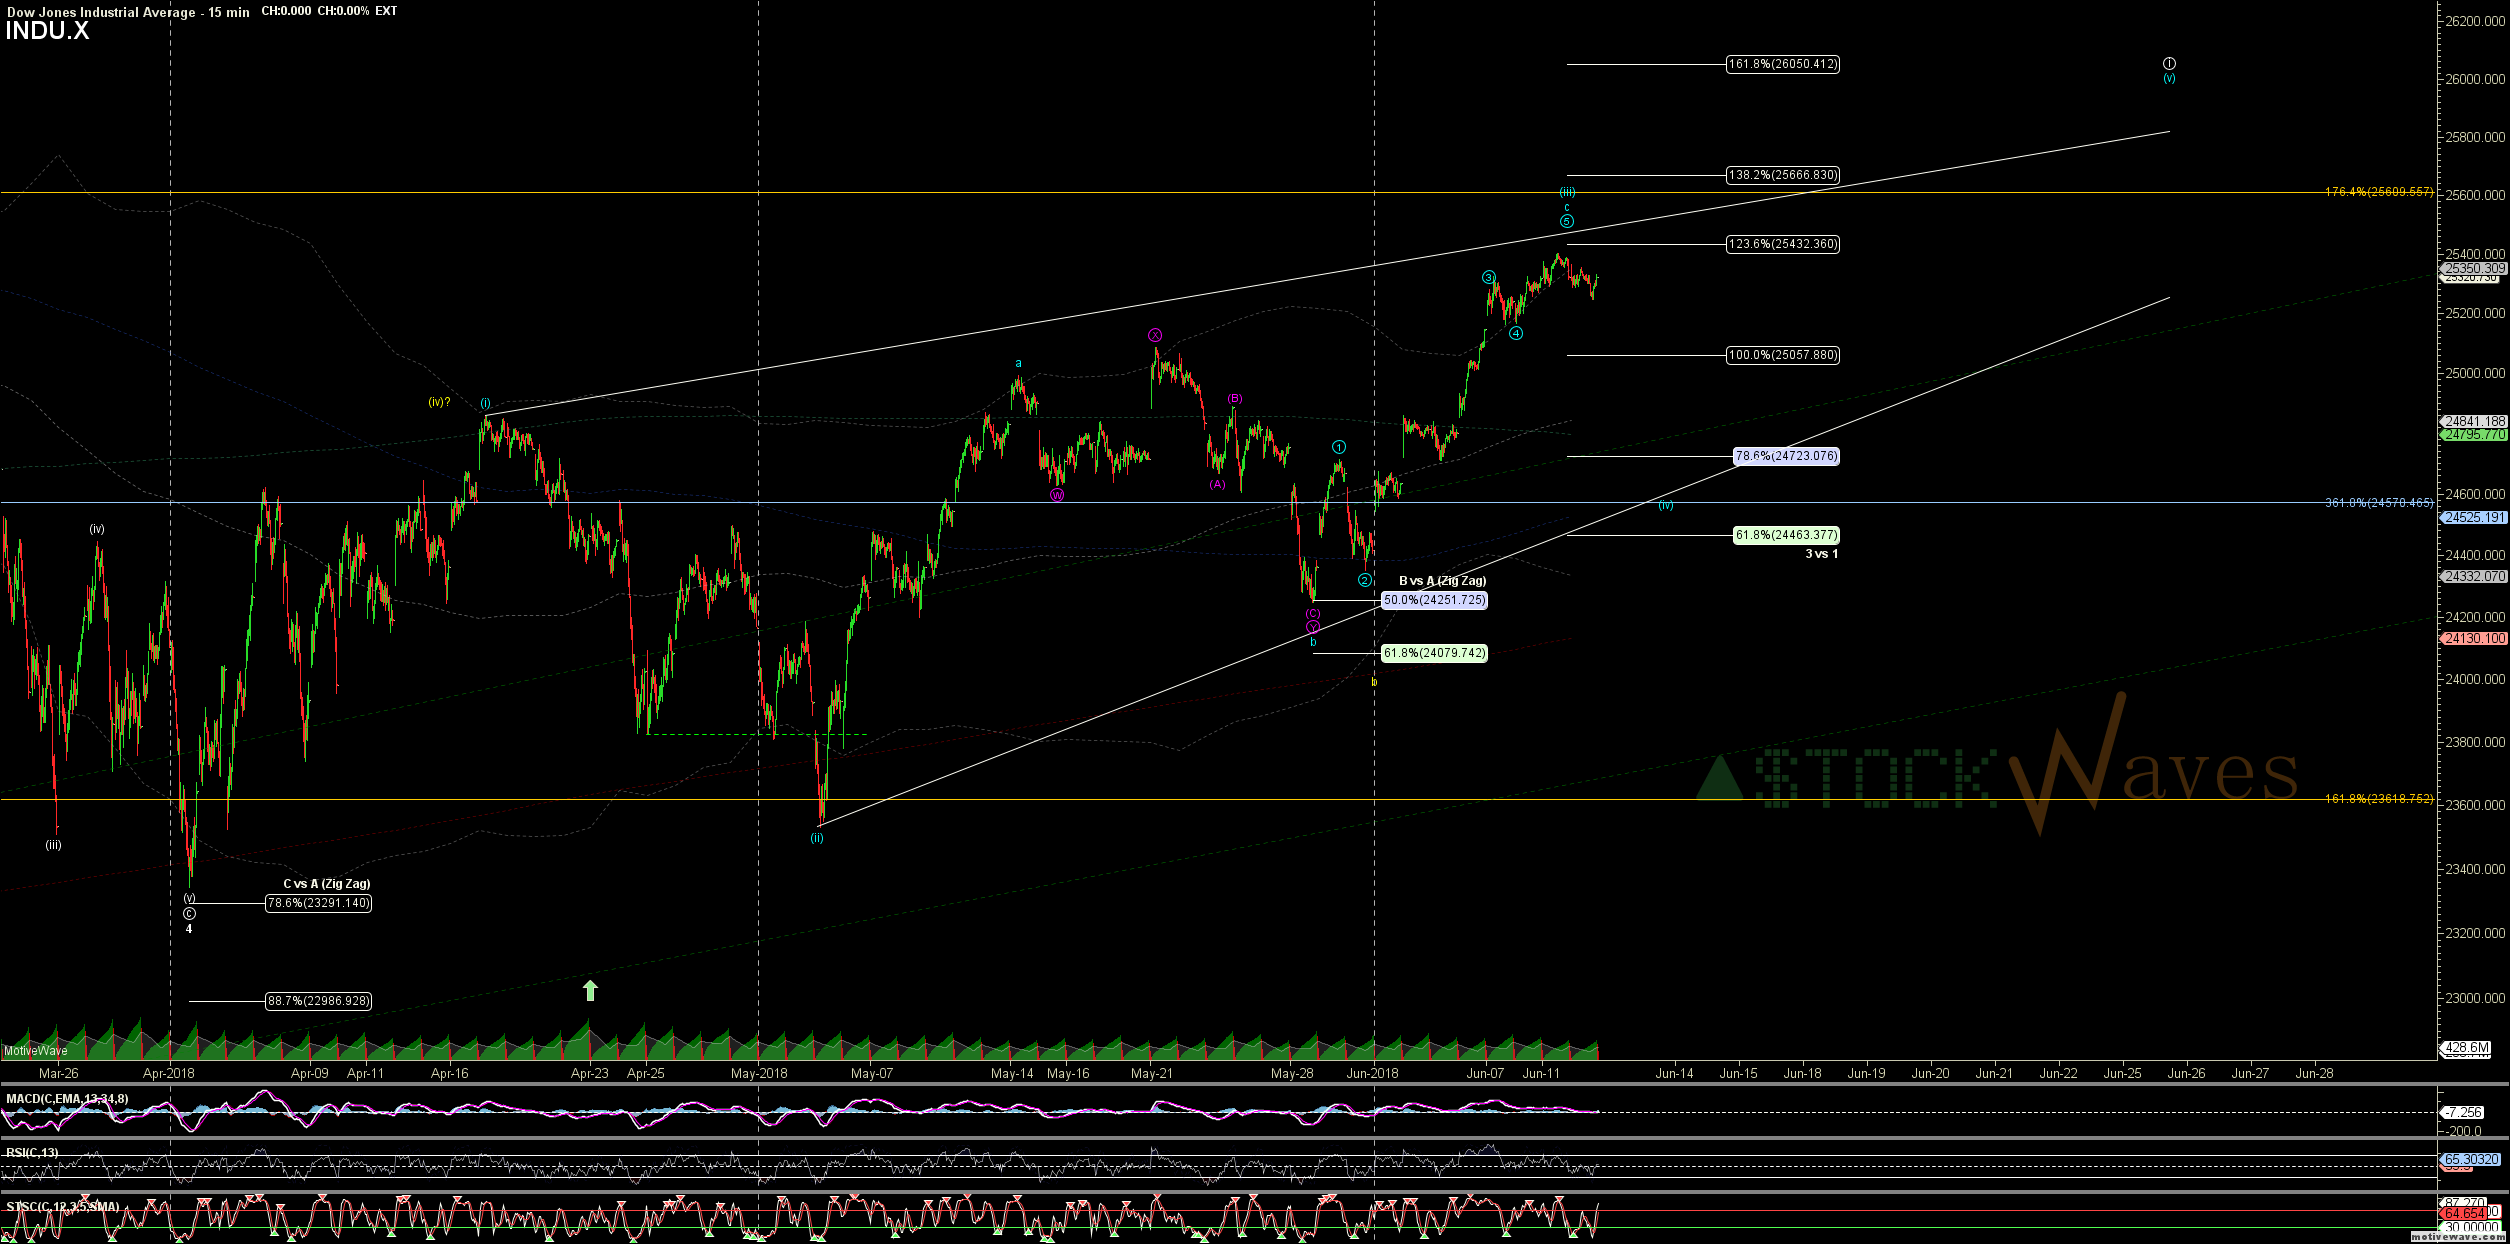Select the cyan (ii) label near May-2018 low
The image size is (2510, 1244).
817,838
